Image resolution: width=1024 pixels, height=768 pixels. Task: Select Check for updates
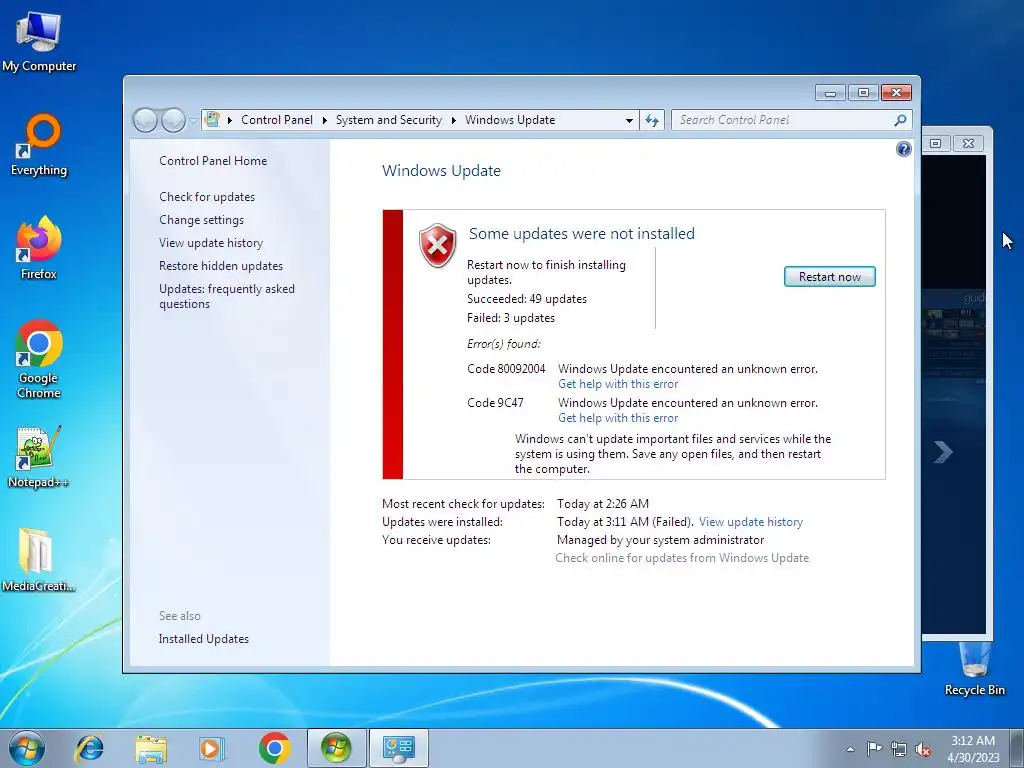click(207, 197)
